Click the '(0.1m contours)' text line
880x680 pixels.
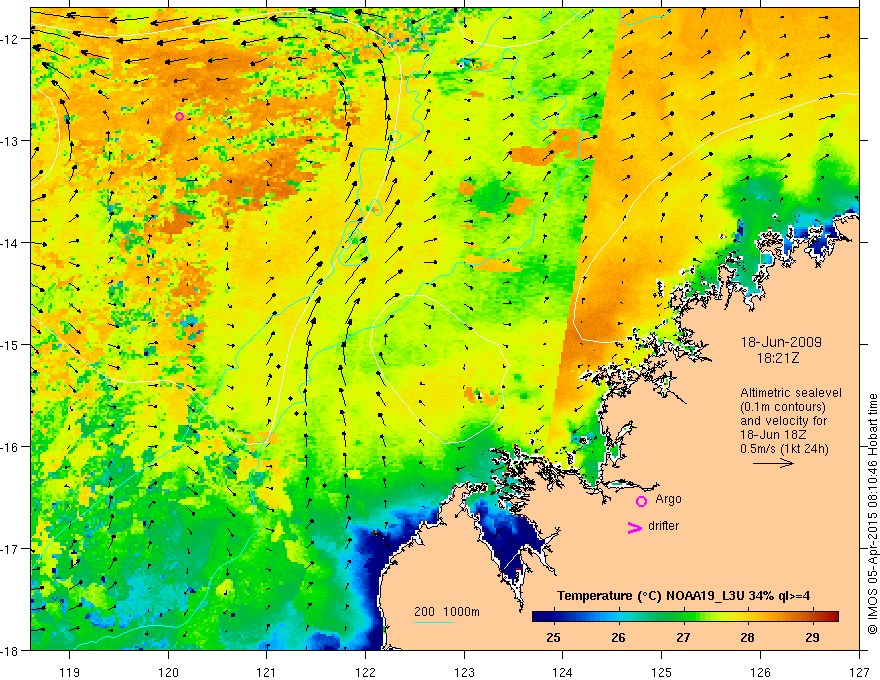pyautogui.click(x=783, y=407)
